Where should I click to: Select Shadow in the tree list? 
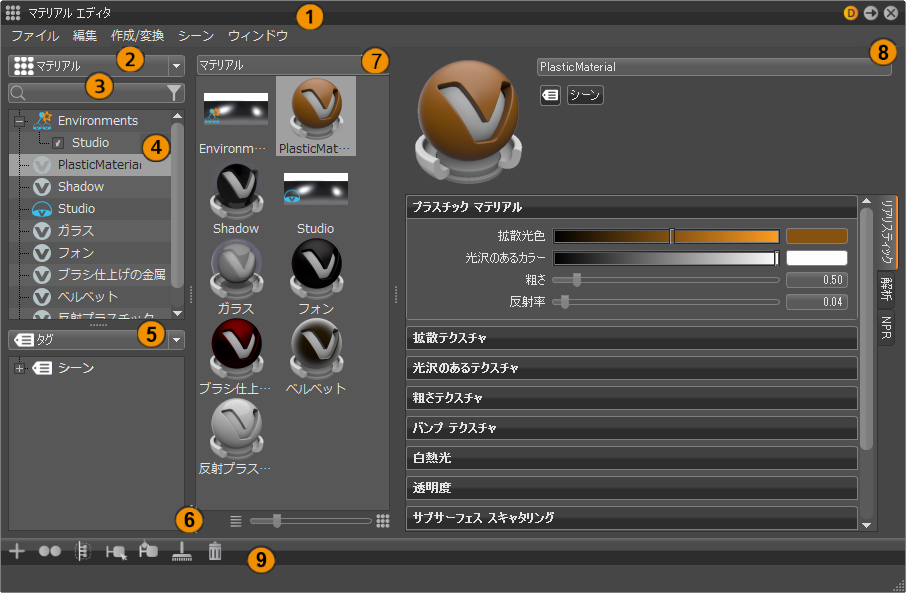(x=90, y=187)
